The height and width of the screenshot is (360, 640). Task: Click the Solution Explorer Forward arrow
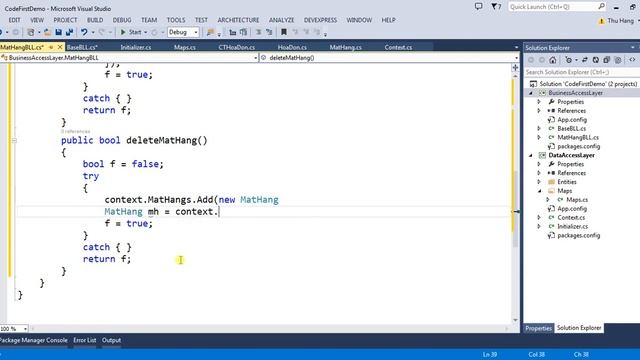point(542,60)
